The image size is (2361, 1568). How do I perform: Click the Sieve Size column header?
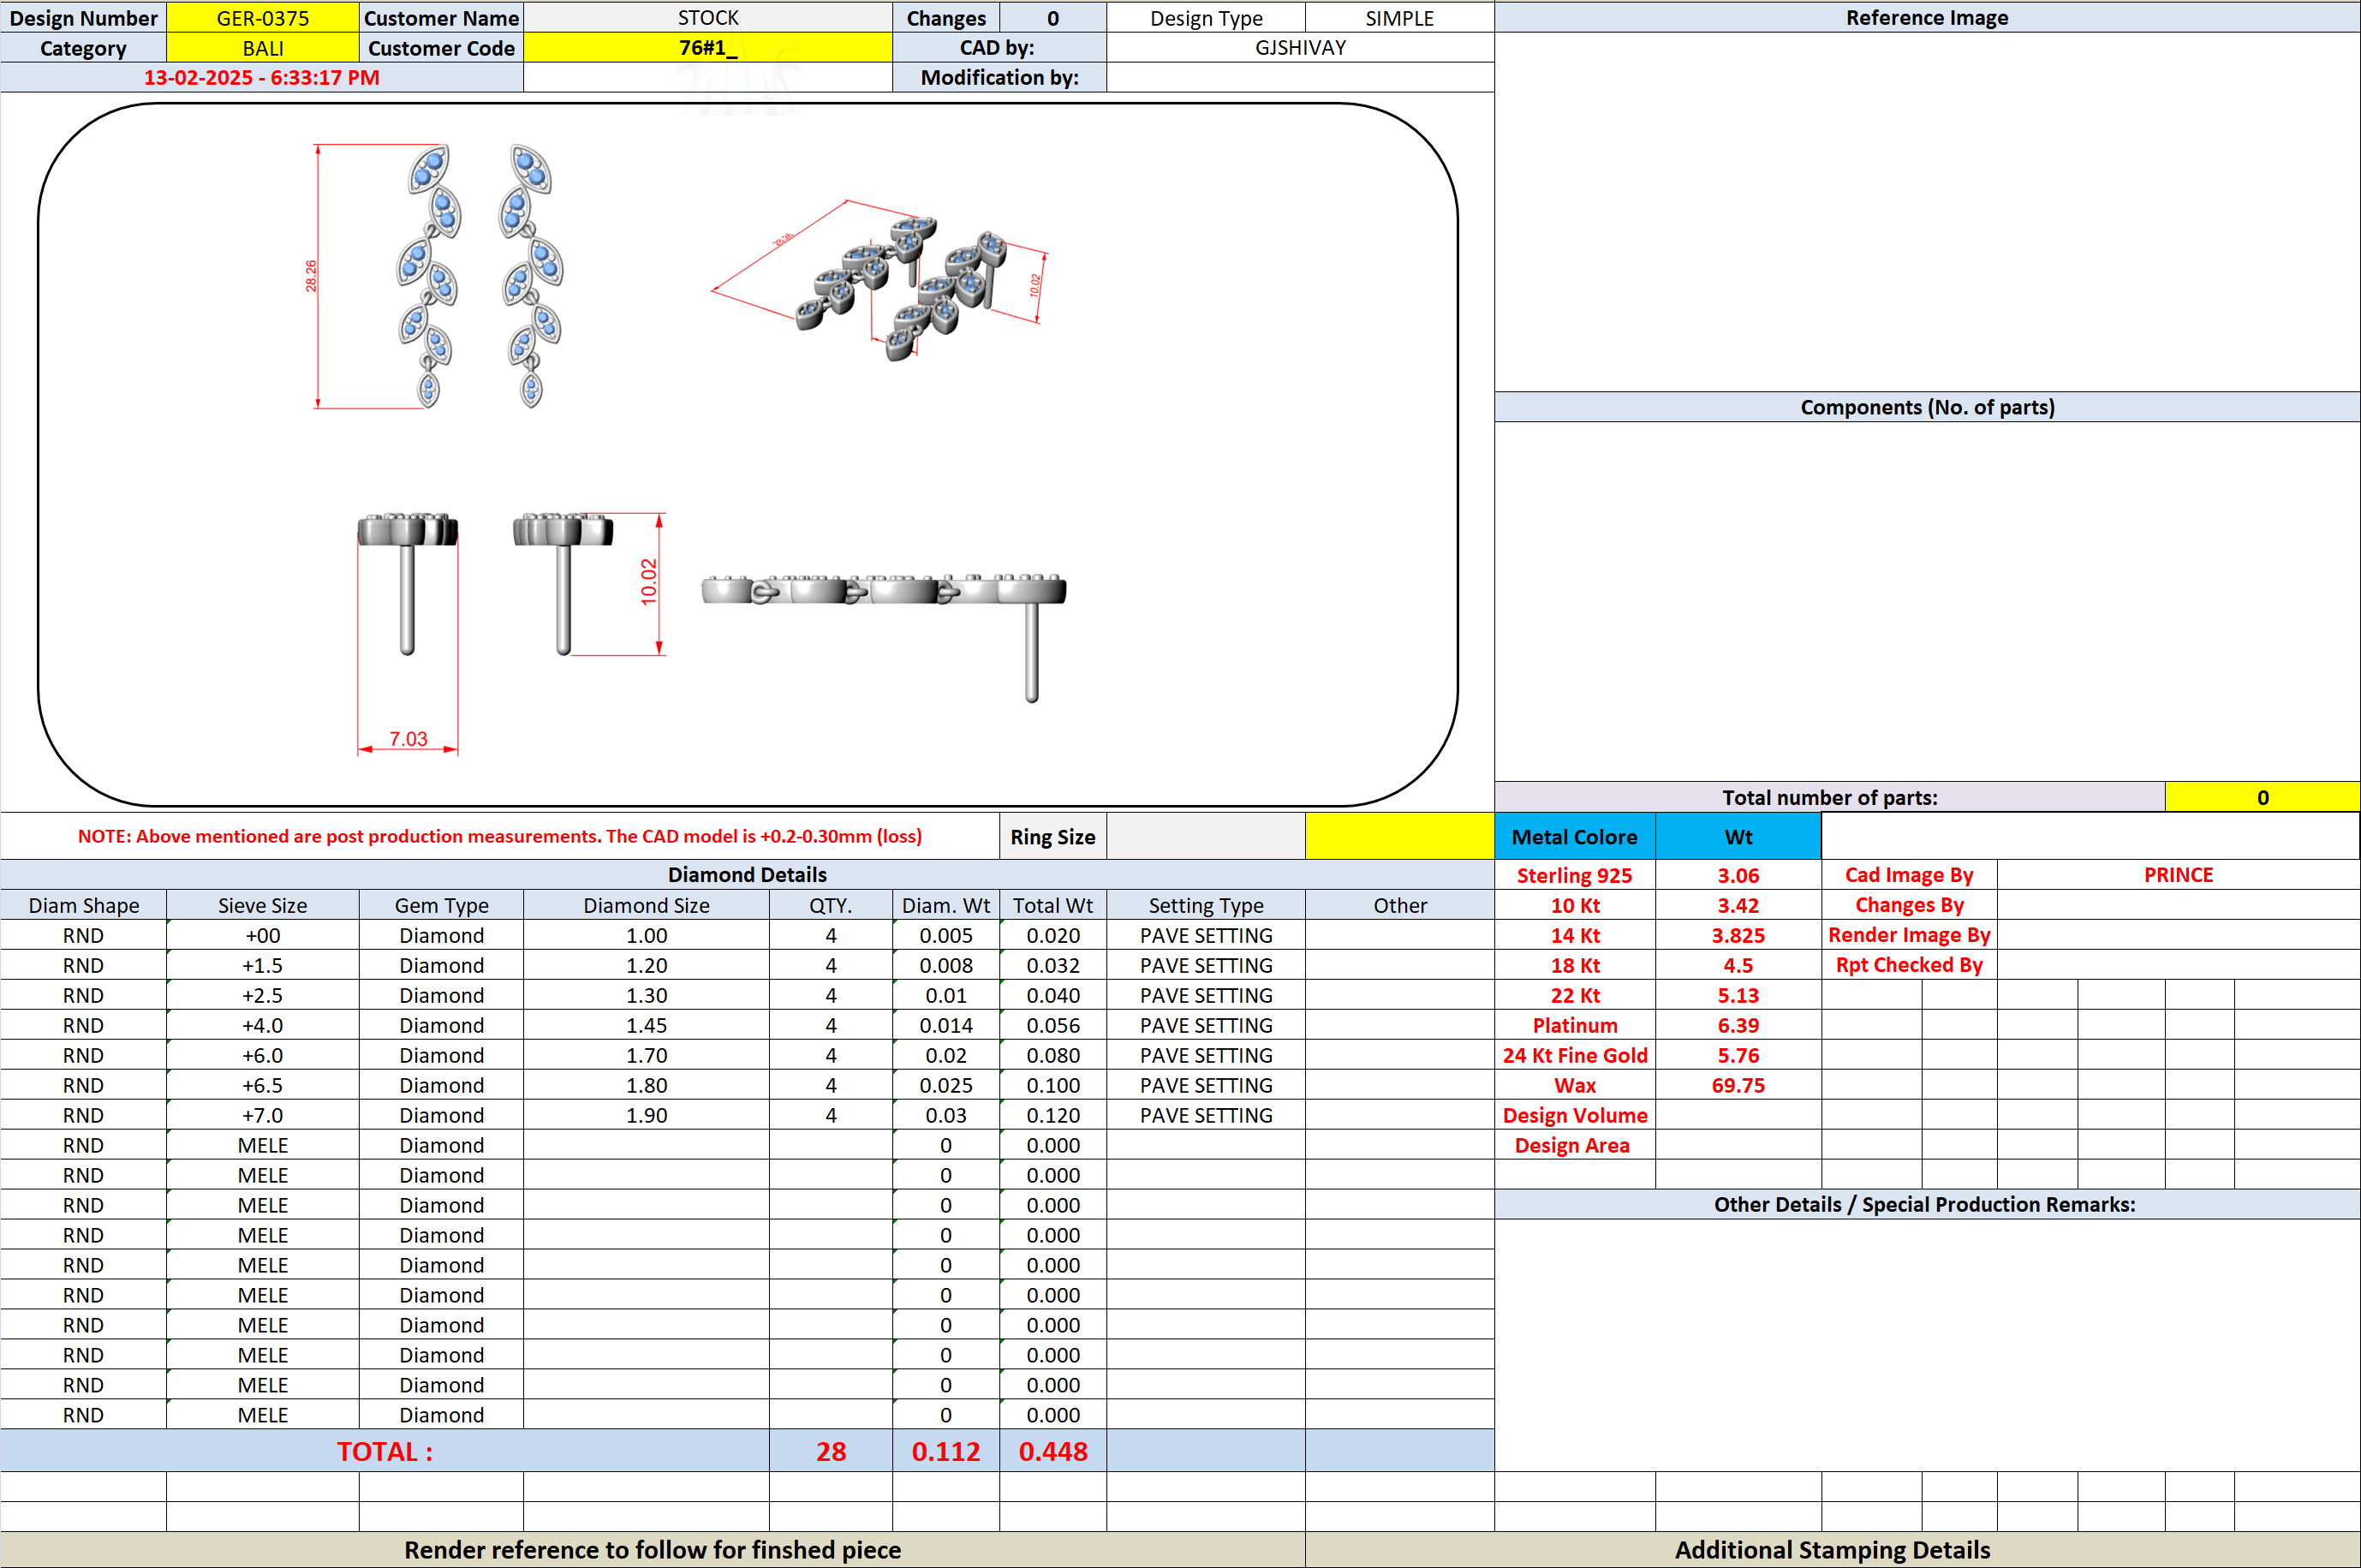262,905
